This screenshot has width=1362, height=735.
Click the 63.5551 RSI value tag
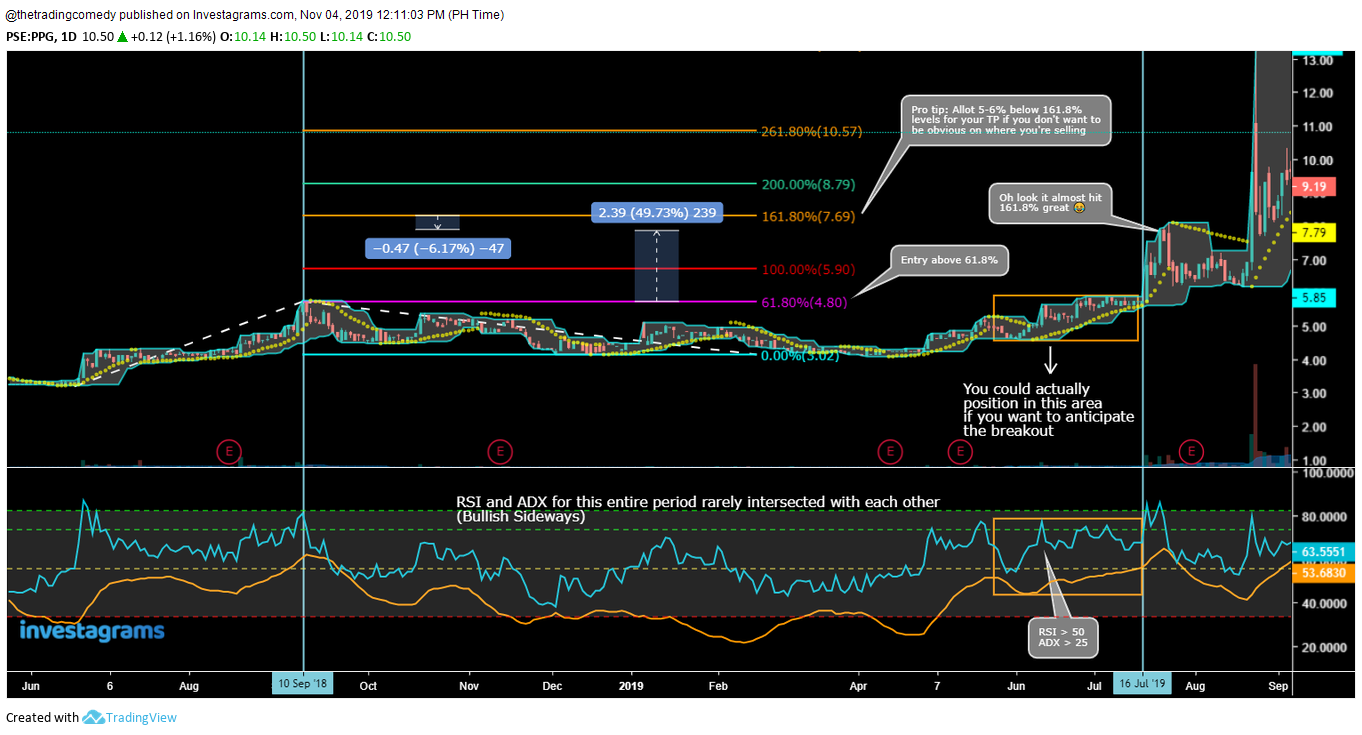(1323, 552)
